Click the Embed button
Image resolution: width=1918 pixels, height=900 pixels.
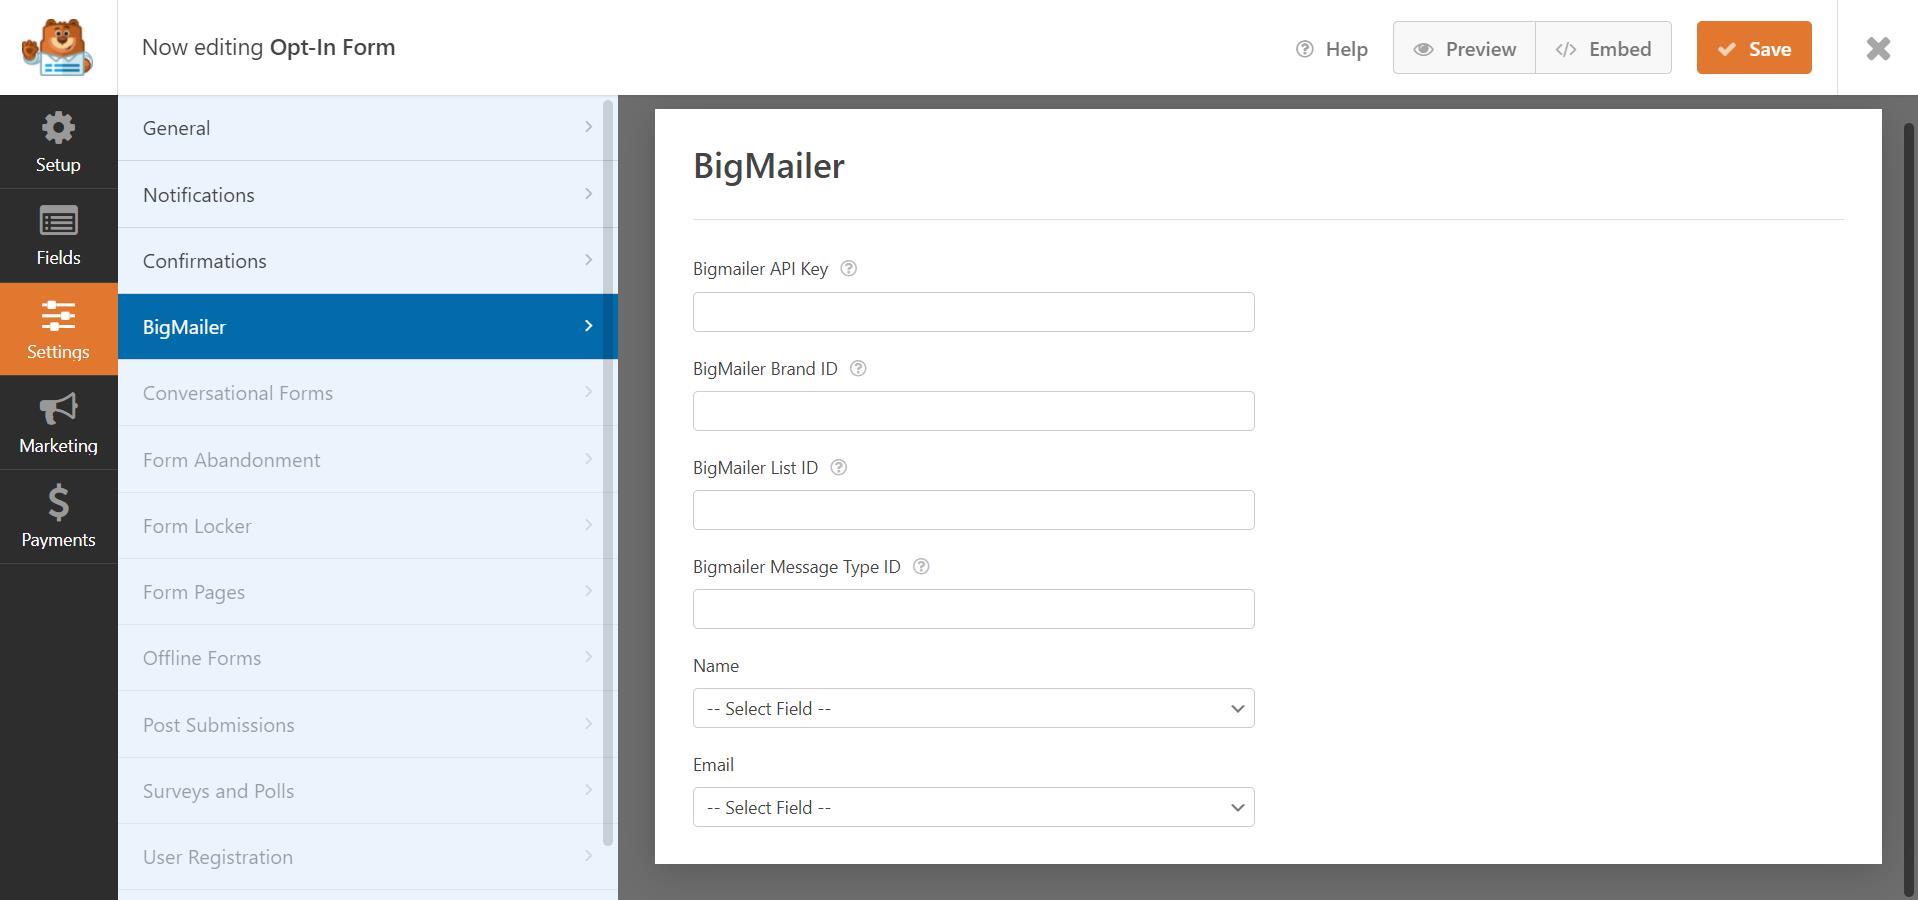coord(1603,48)
